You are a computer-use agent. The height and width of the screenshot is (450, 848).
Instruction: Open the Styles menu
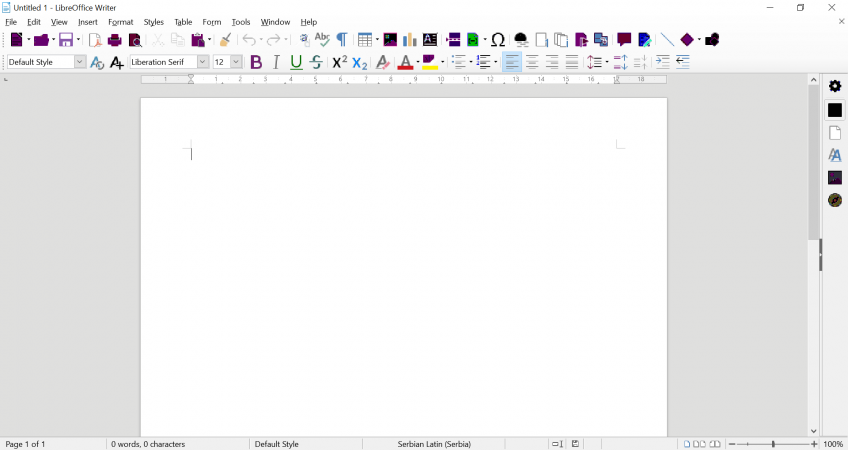pos(154,22)
